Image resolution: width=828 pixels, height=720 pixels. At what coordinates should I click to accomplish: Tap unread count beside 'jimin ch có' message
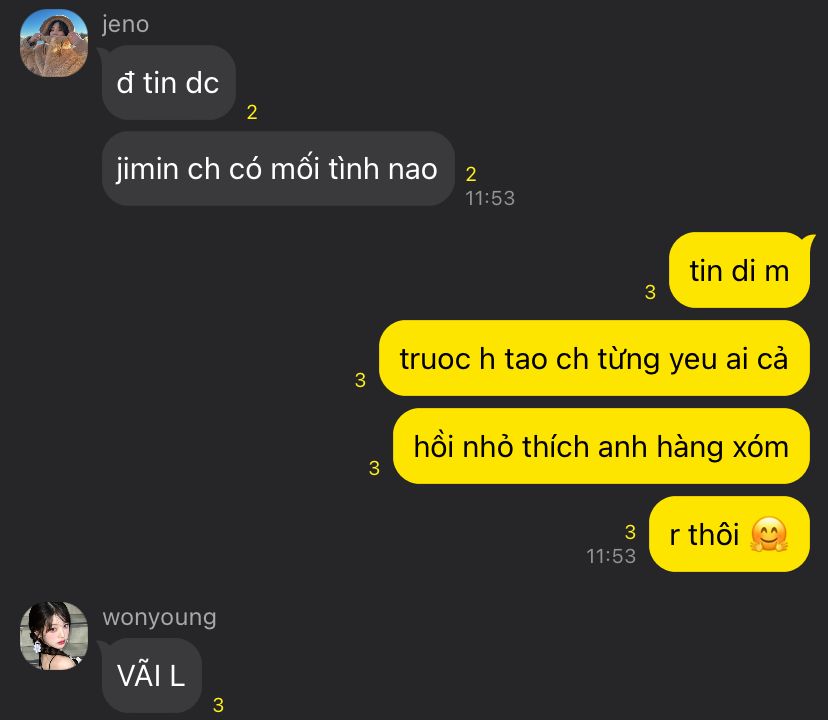coord(471,174)
